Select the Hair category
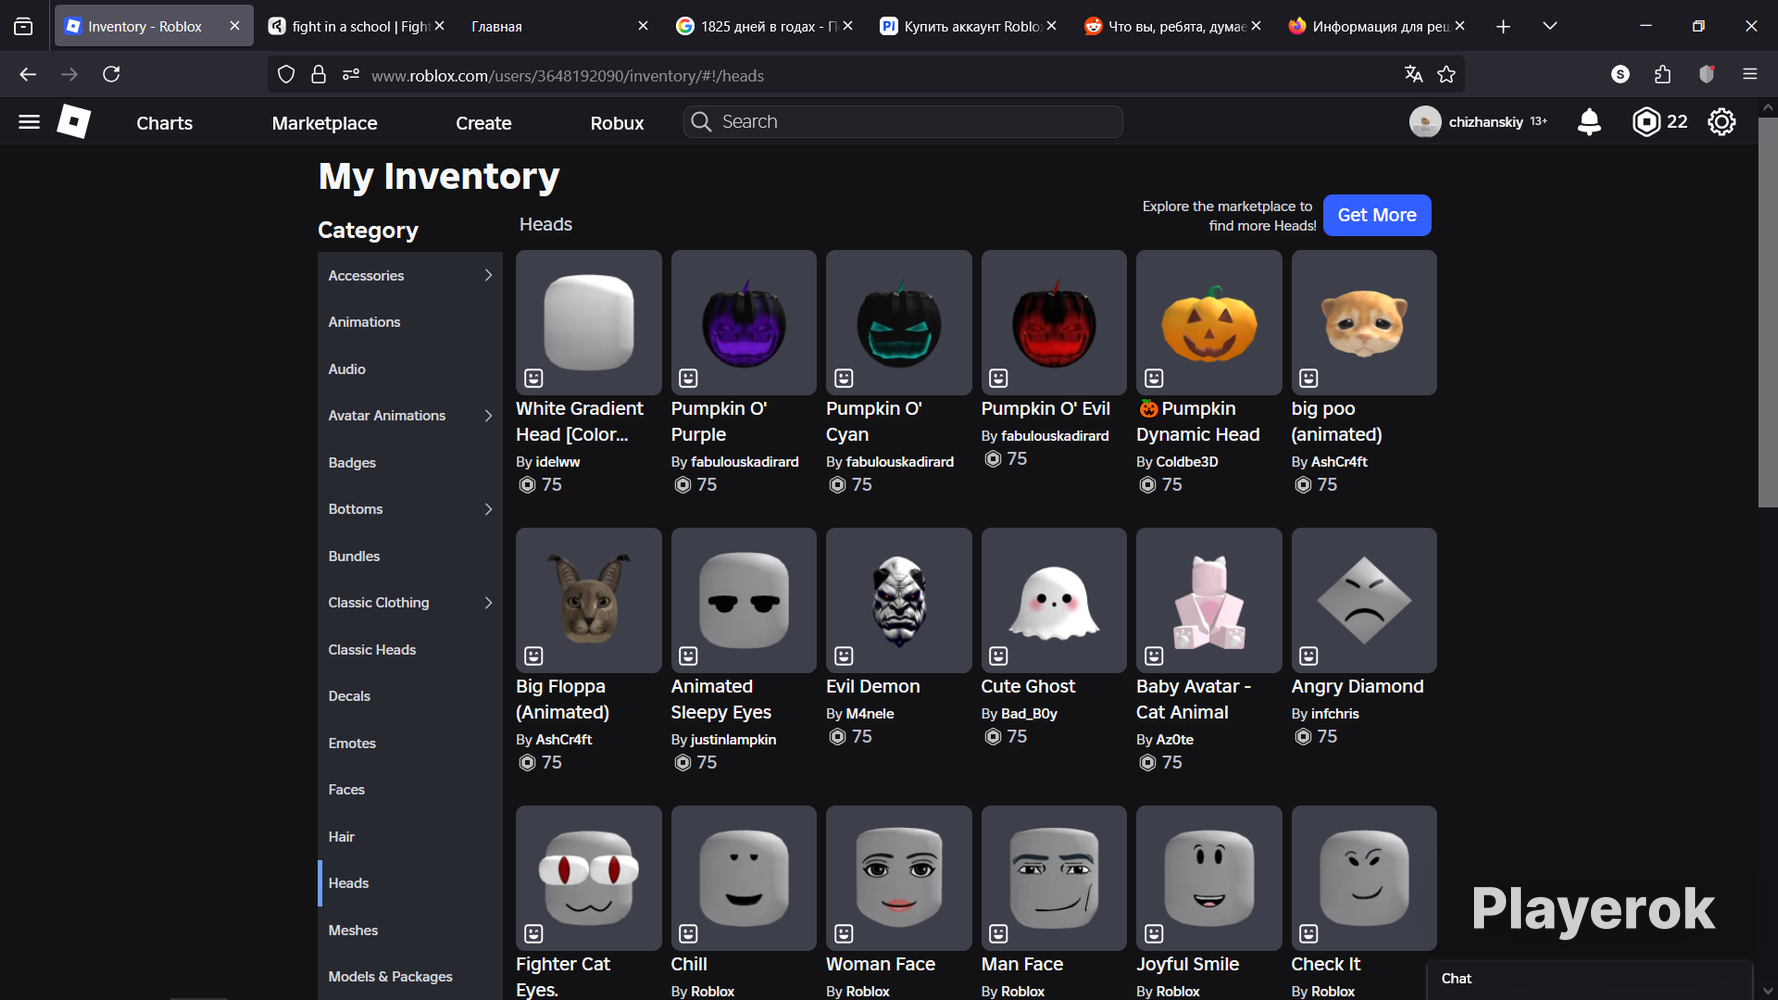This screenshot has width=1778, height=1000. pos(410,836)
